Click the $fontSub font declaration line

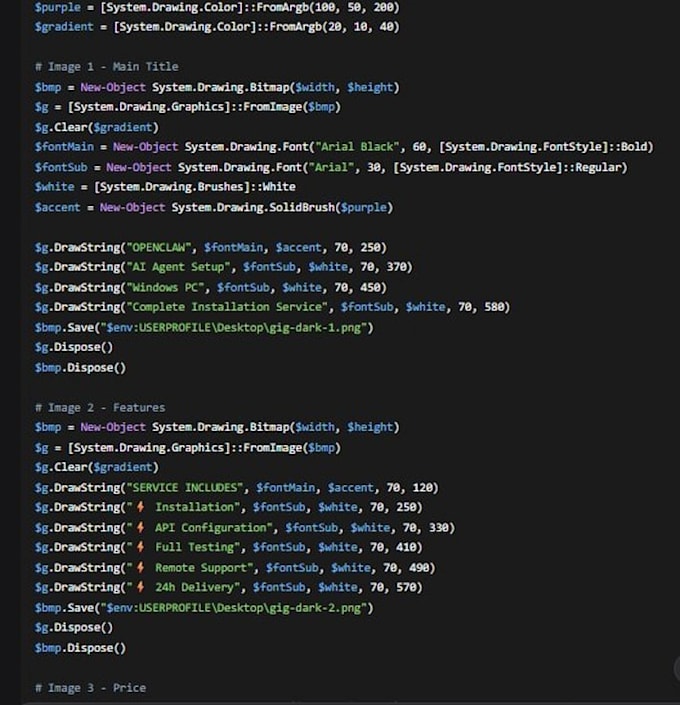tap(331, 167)
